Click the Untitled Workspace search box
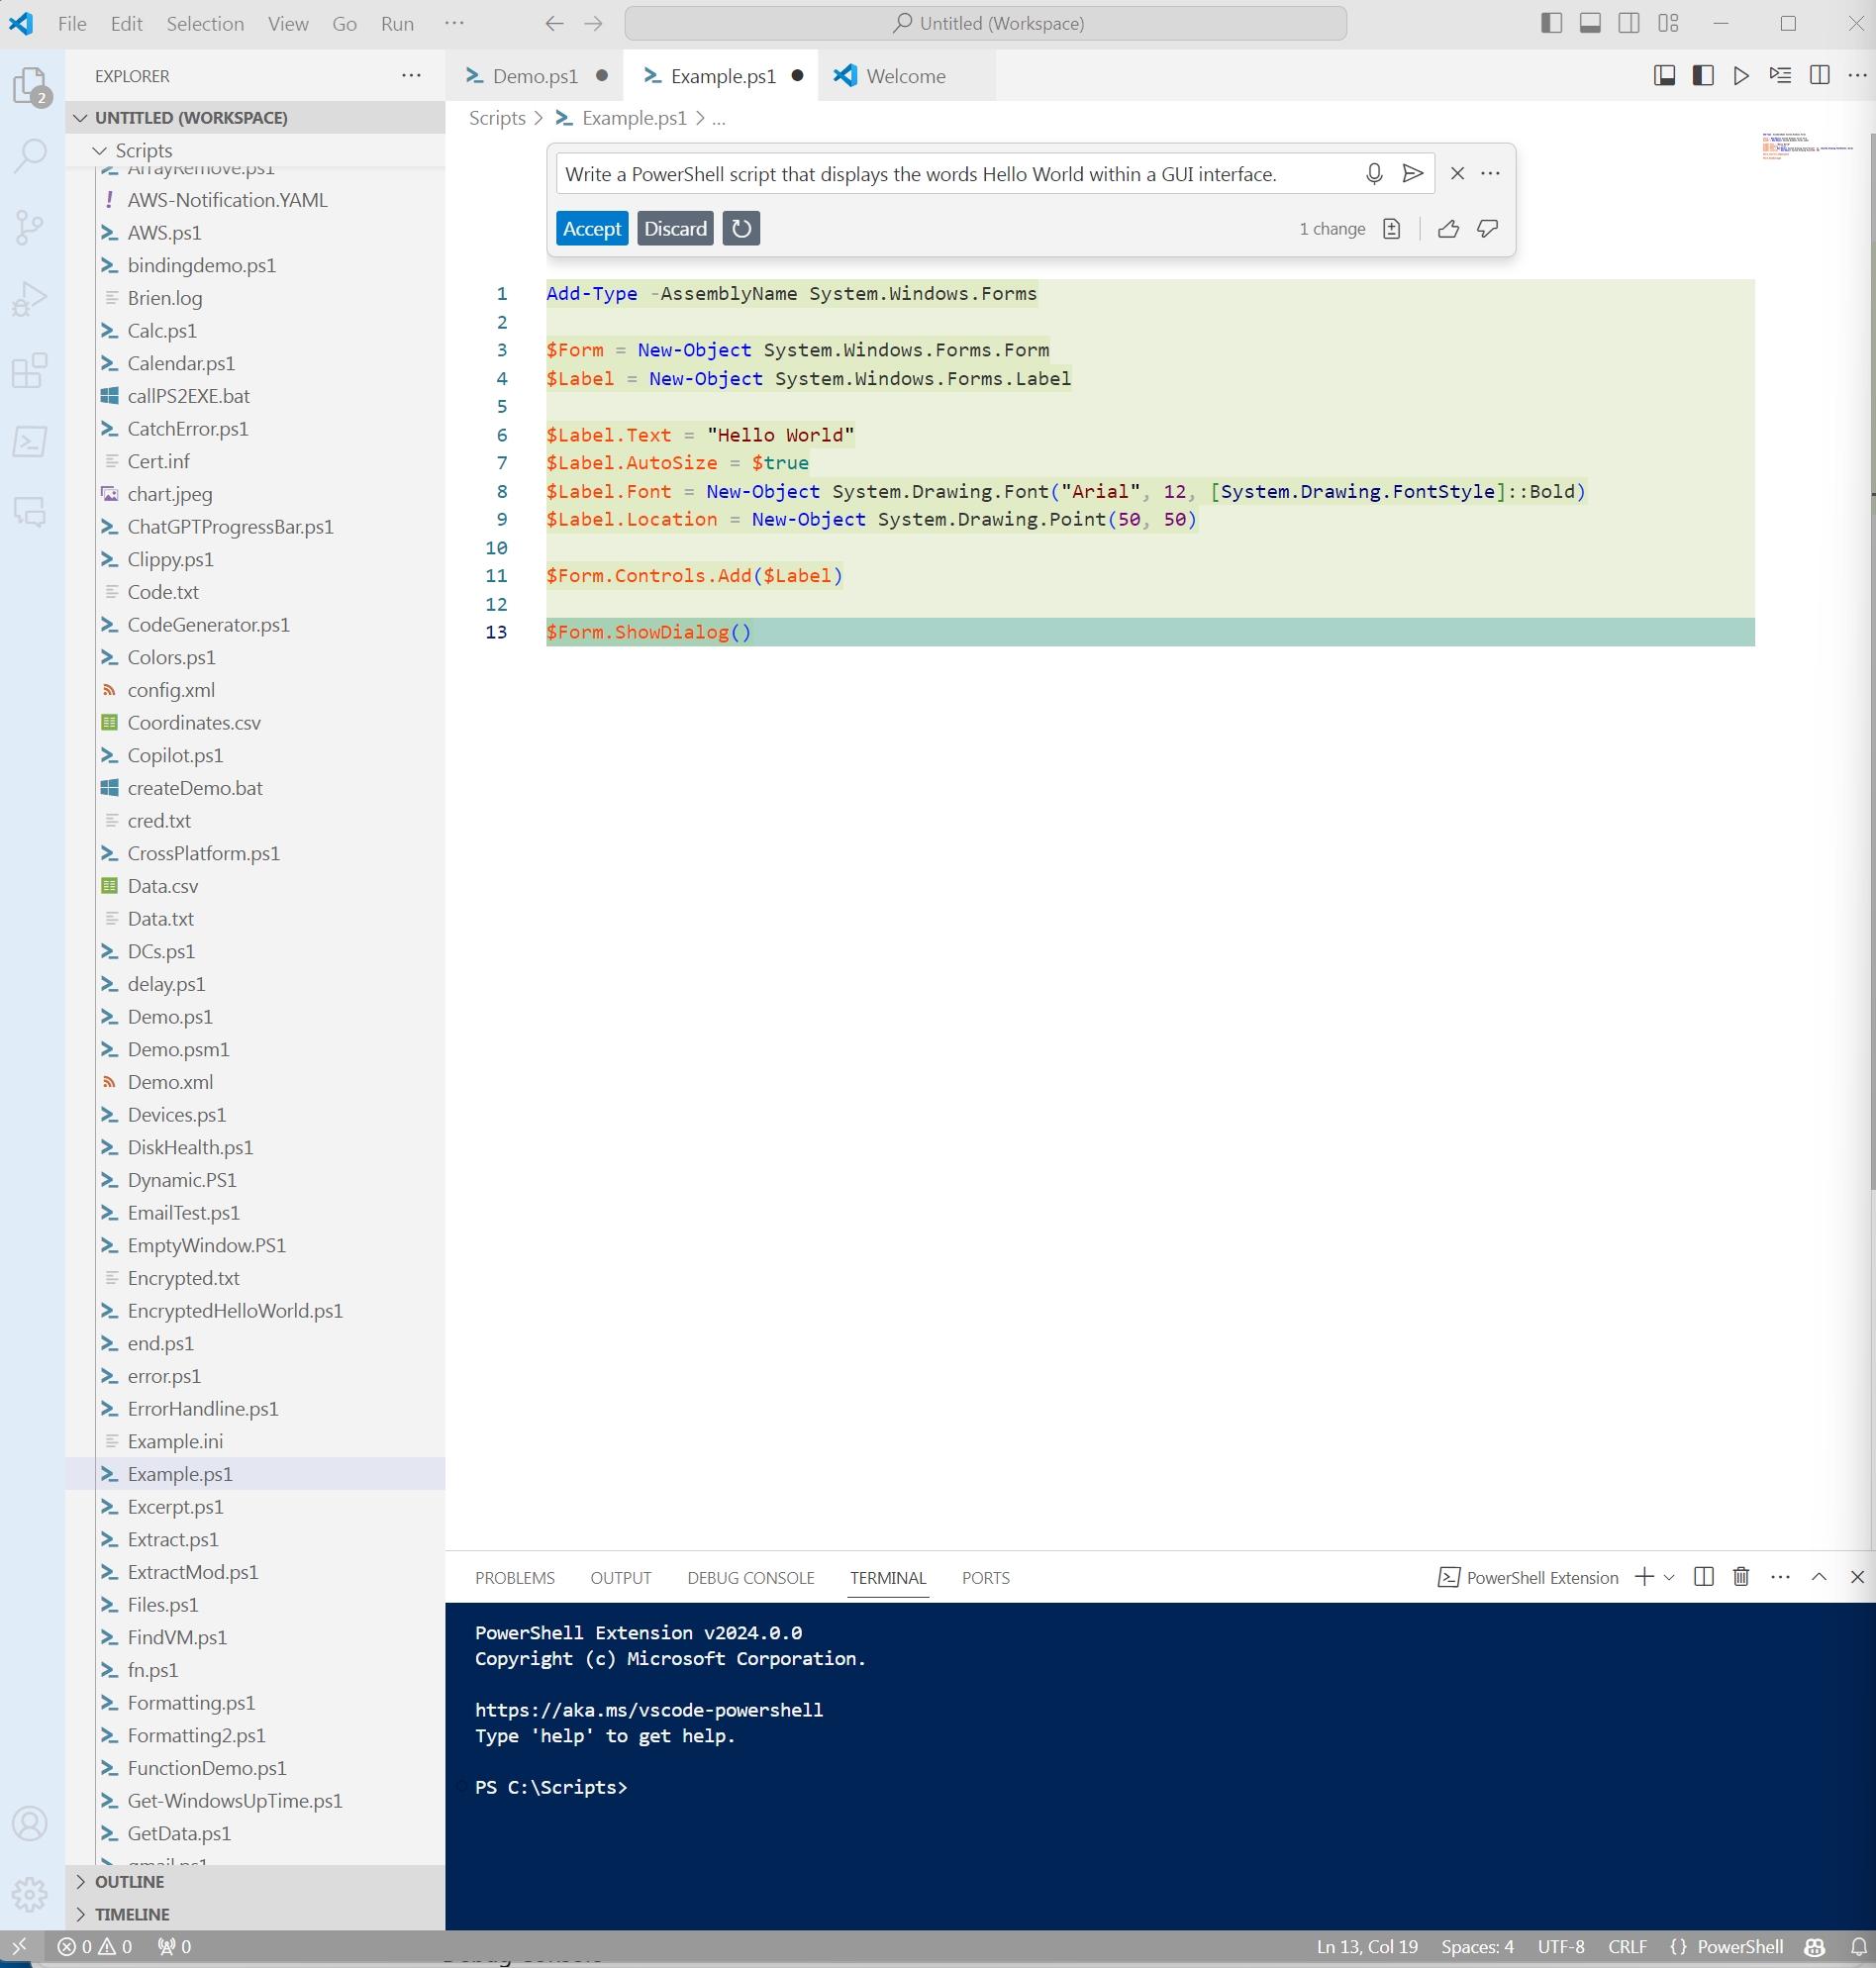Viewport: 1876px width, 1968px height. point(986,22)
